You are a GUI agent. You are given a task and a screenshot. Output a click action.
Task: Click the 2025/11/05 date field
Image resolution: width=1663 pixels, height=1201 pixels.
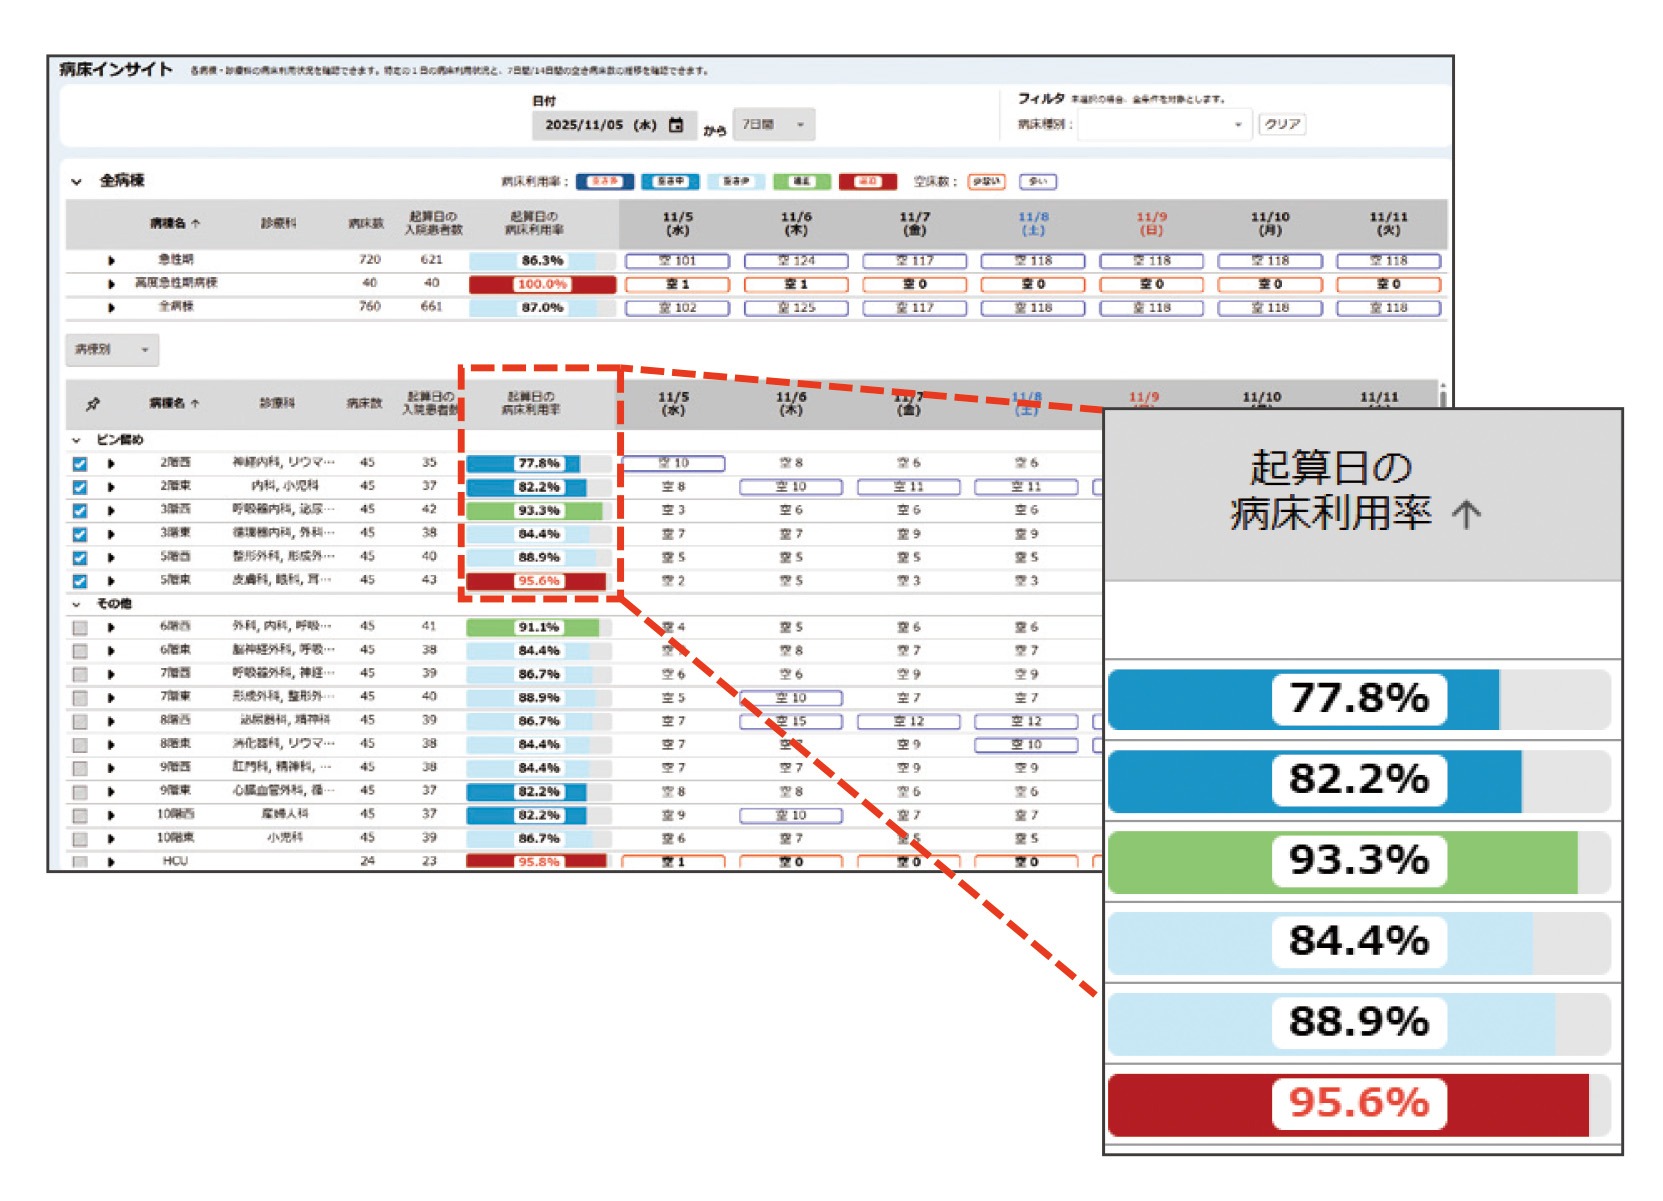(x=600, y=125)
